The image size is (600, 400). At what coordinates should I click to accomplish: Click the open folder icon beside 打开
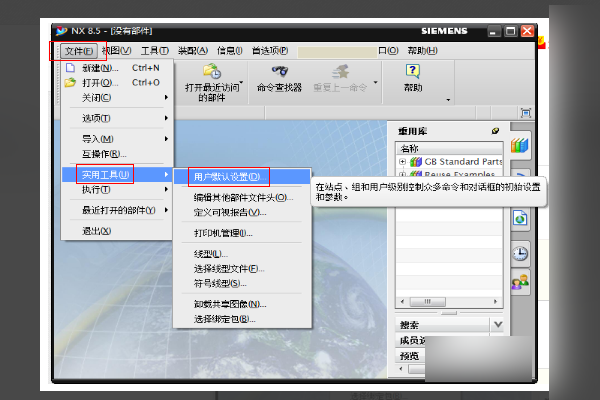[70, 82]
